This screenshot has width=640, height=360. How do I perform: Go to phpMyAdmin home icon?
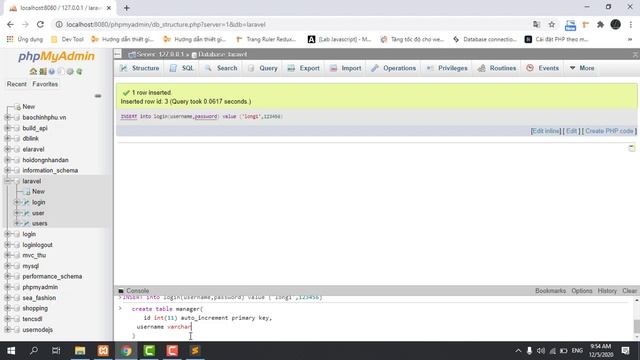coord(33,71)
